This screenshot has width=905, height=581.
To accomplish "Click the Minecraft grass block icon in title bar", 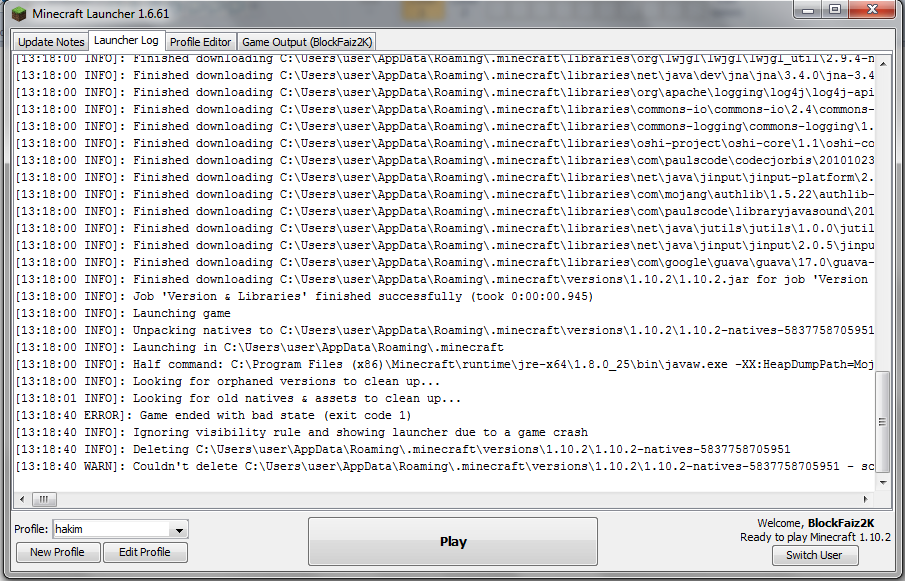I will 19,13.
